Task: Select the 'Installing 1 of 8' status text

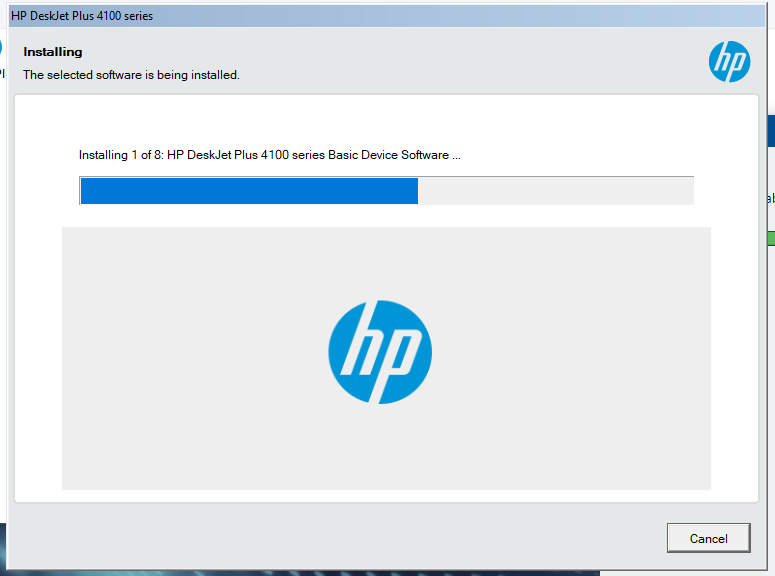Action: (x=269, y=155)
